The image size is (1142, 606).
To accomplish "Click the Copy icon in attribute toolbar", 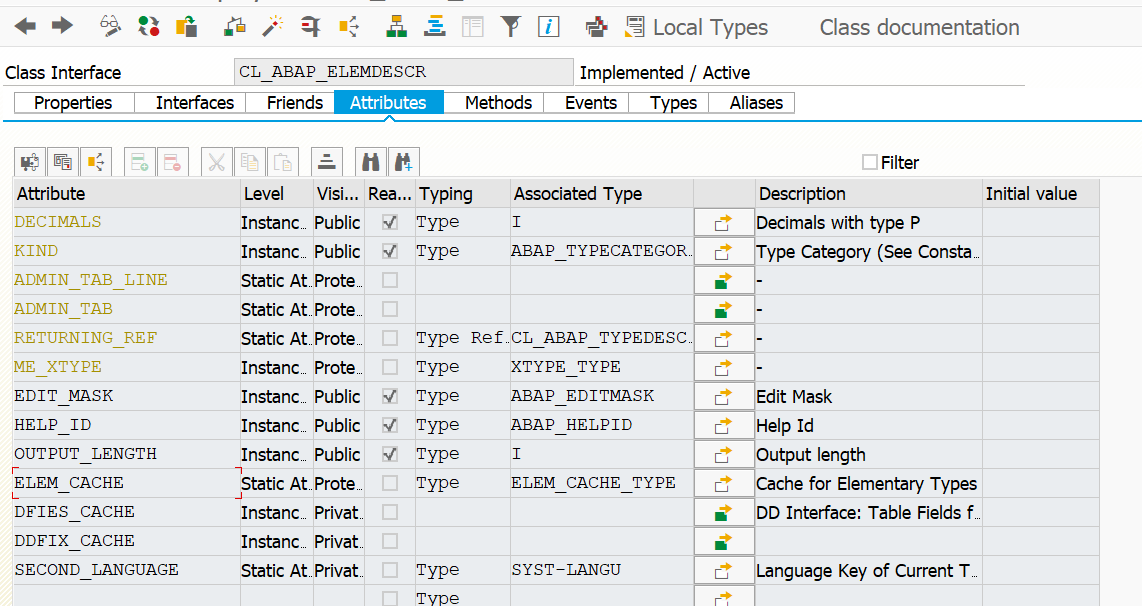I will pyautogui.click(x=250, y=162).
